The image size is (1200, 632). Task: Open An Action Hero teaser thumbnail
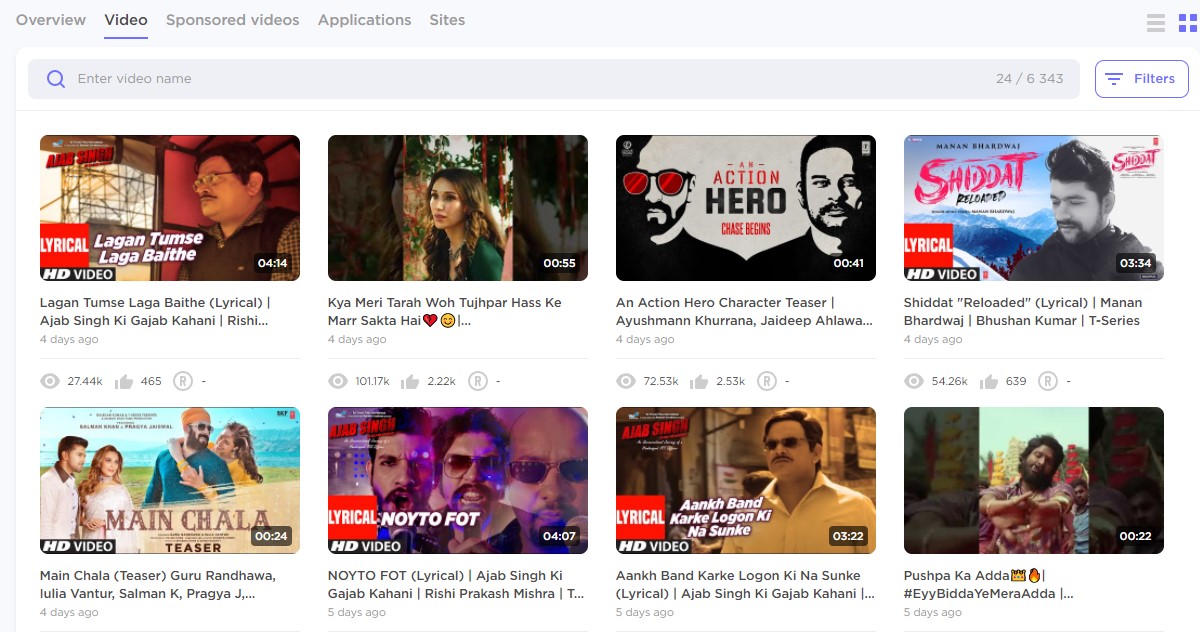[746, 208]
